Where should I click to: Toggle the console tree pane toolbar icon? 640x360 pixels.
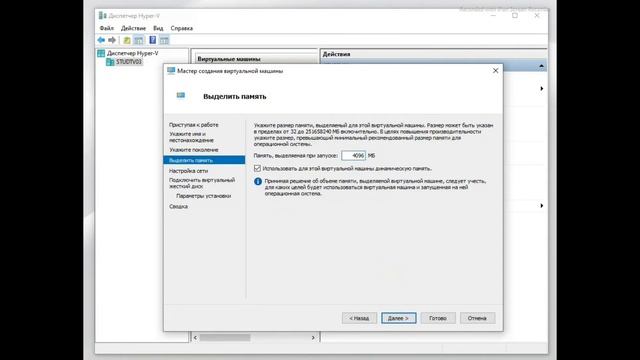139,40
